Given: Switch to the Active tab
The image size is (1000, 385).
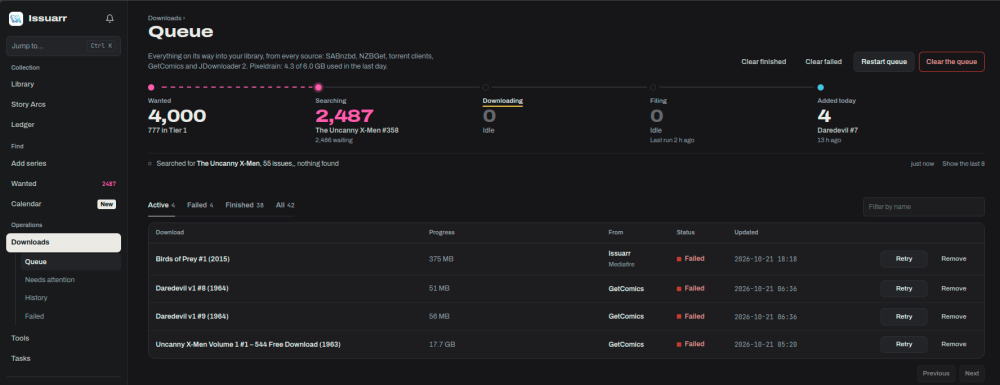Looking at the screenshot, I should [x=161, y=205].
